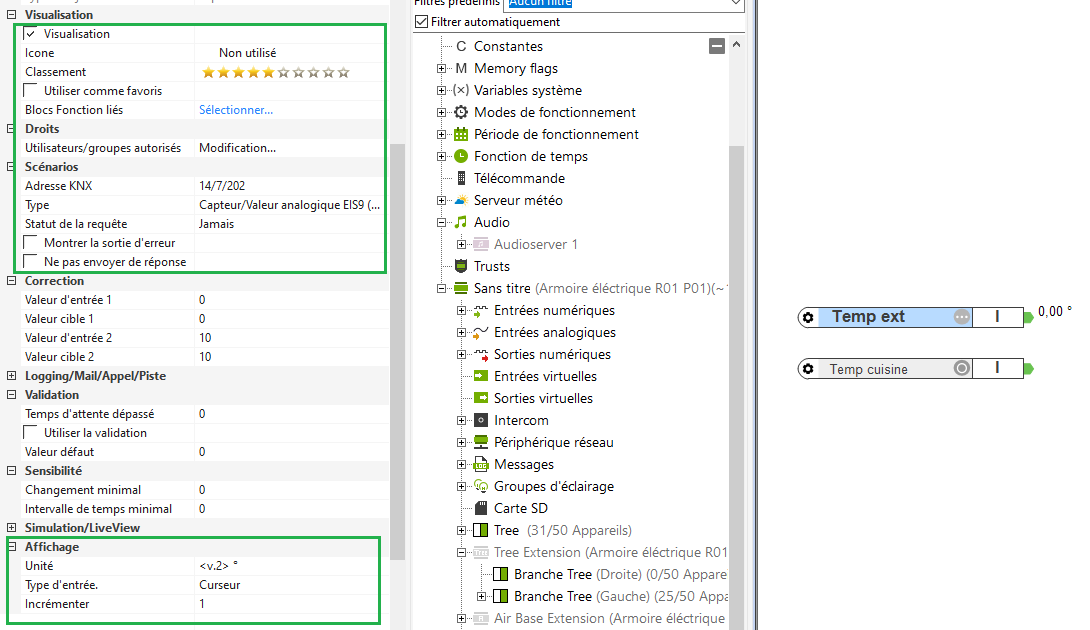Click the Adresse KNX value field

pyautogui.click(x=290, y=186)
